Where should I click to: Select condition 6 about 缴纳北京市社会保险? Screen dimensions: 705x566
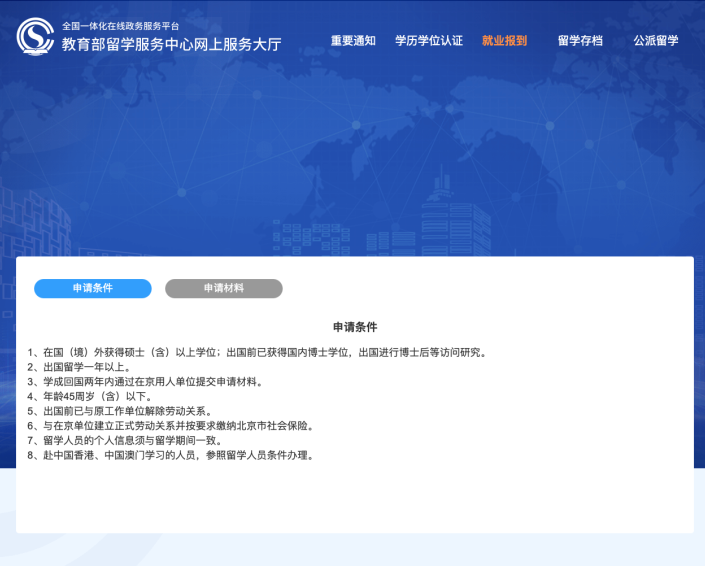pos(171,426)
